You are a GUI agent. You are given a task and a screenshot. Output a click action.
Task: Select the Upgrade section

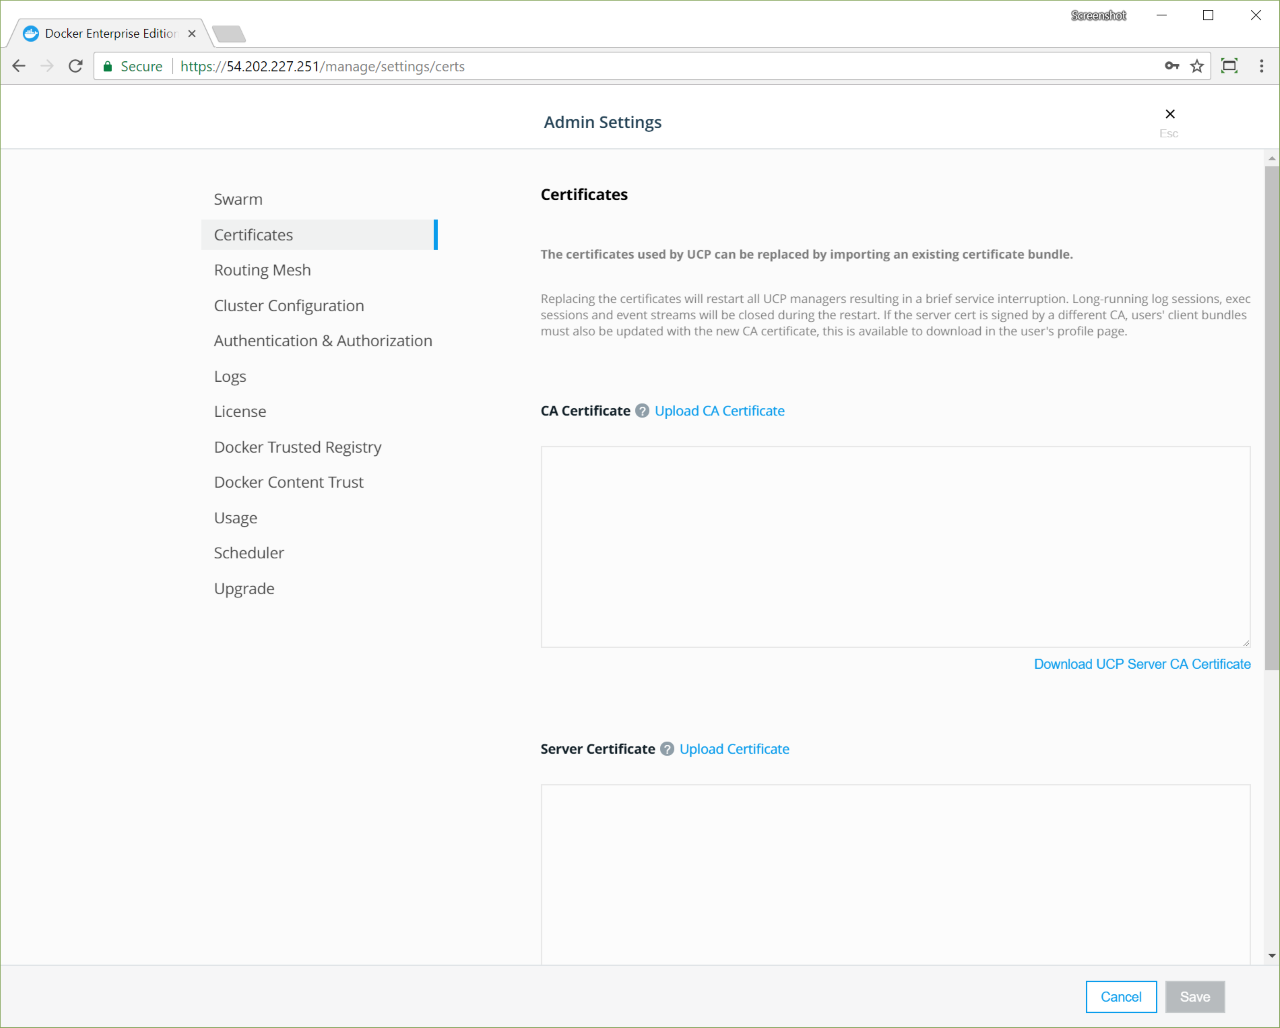[x=244, y=589]
